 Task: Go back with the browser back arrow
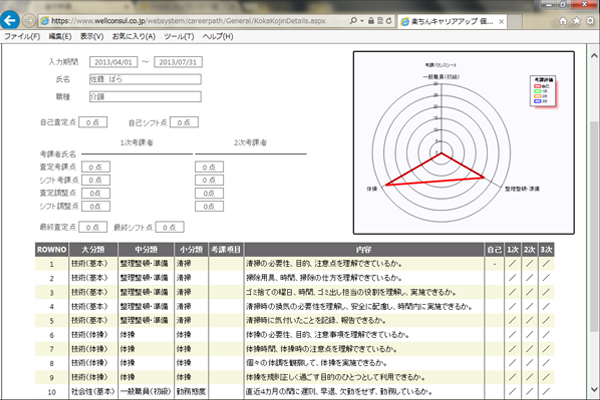click(10, 20)
